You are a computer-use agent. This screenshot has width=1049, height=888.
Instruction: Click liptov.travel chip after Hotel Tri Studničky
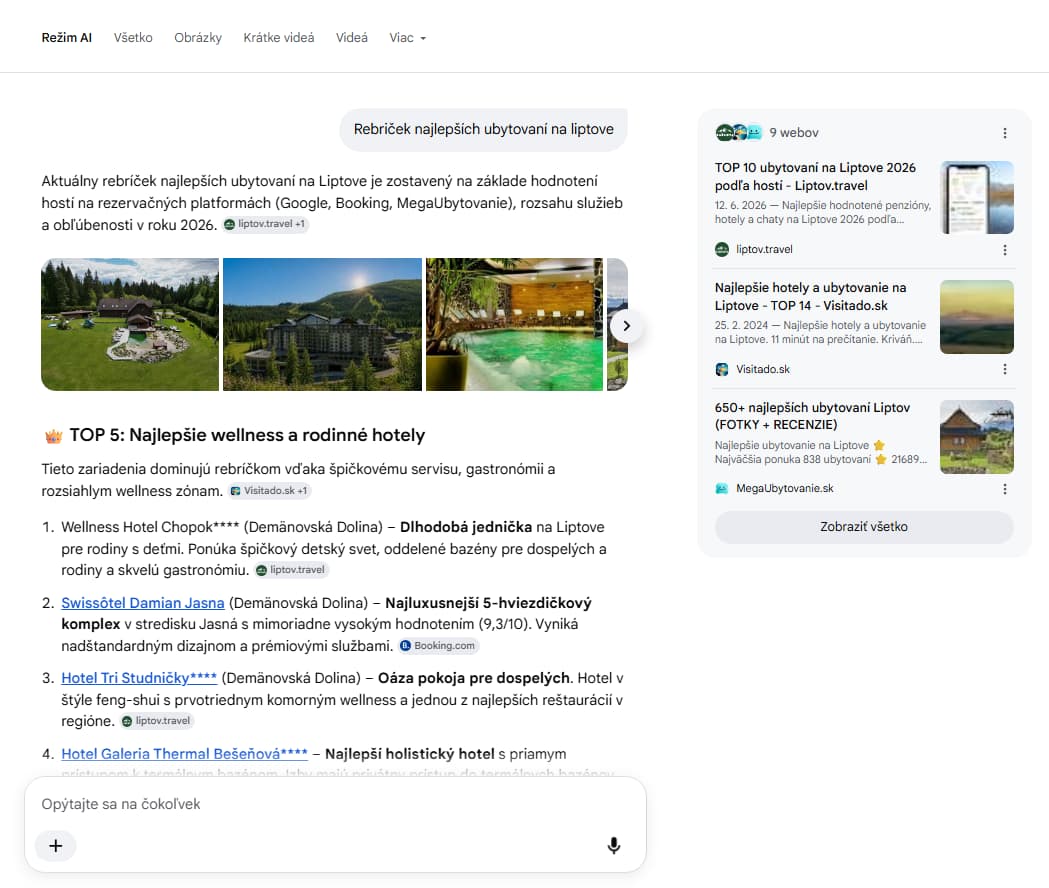157,721
